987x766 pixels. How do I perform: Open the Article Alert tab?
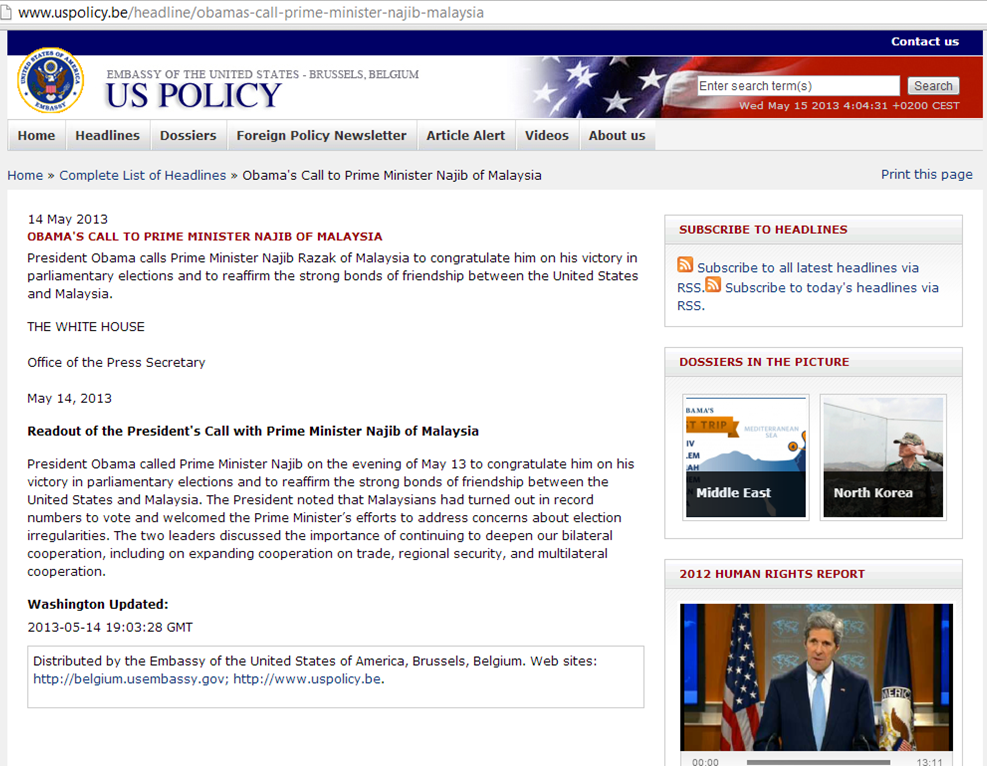pos(466,135)
